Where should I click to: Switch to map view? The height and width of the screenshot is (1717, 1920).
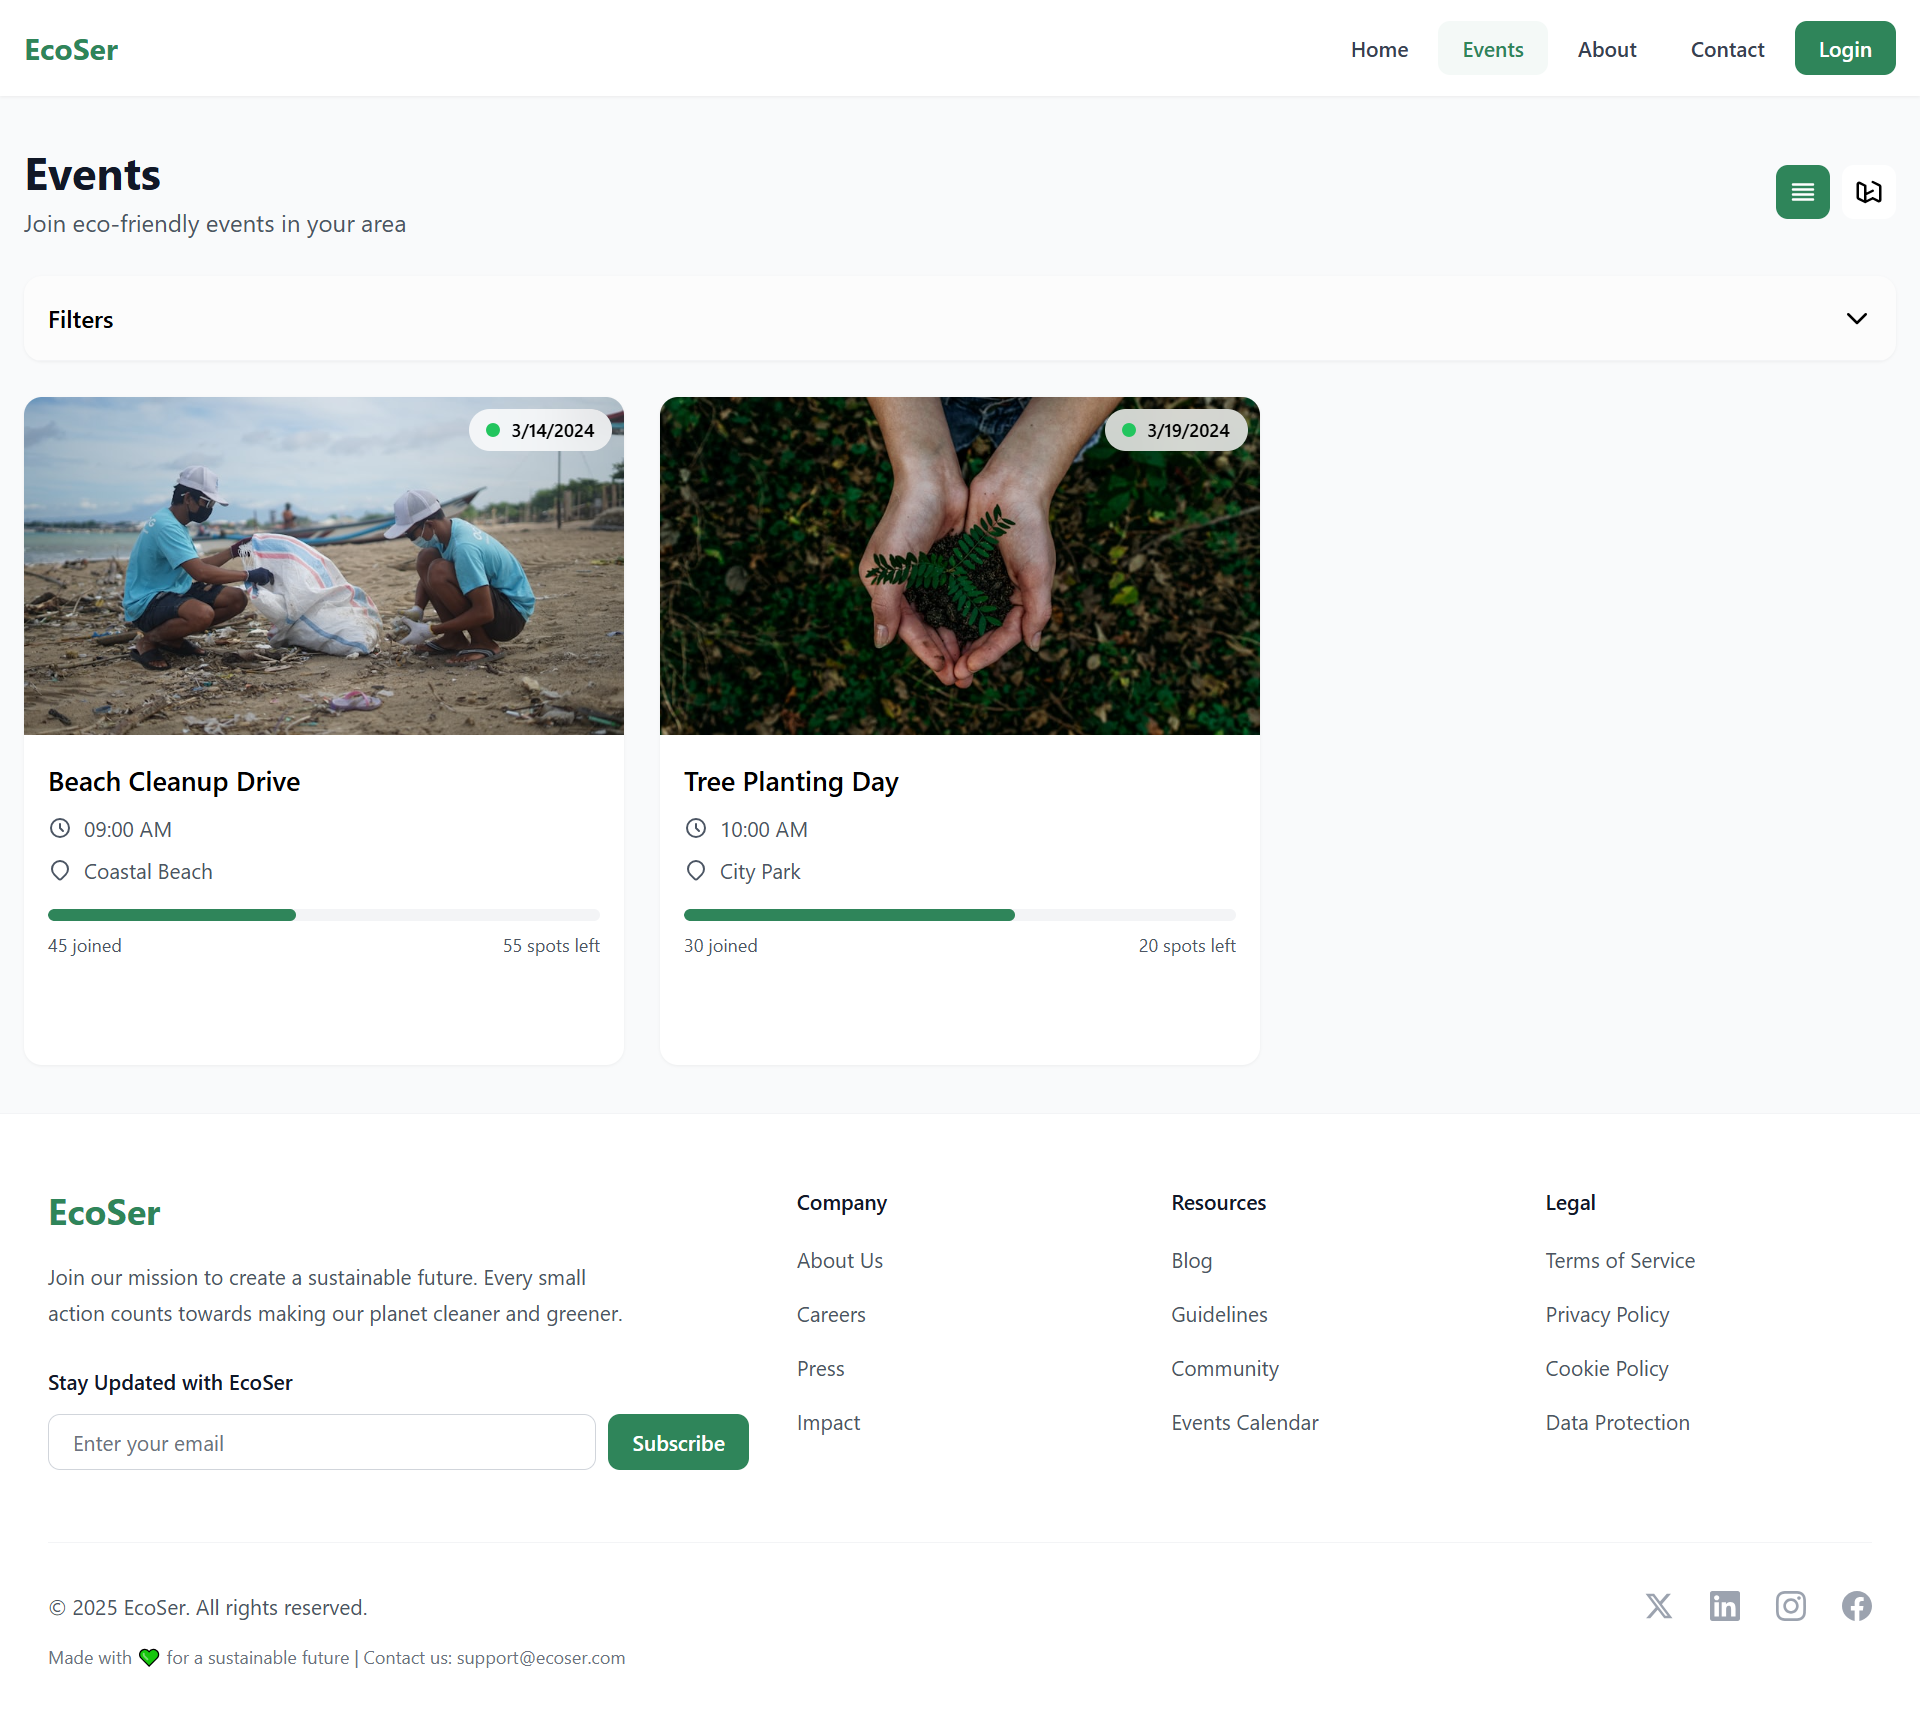[x=1868, y=192]
